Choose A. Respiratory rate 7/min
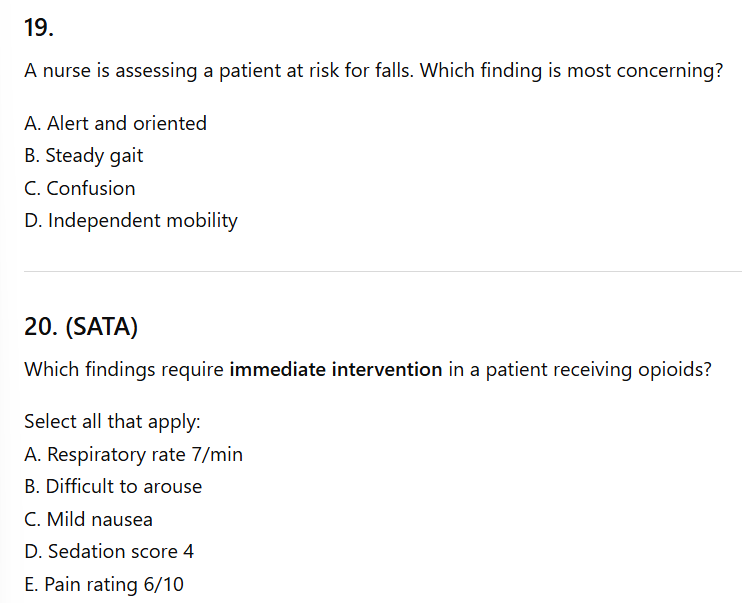Viewport: 742px width, 603px height. click(x=133, y=454)
